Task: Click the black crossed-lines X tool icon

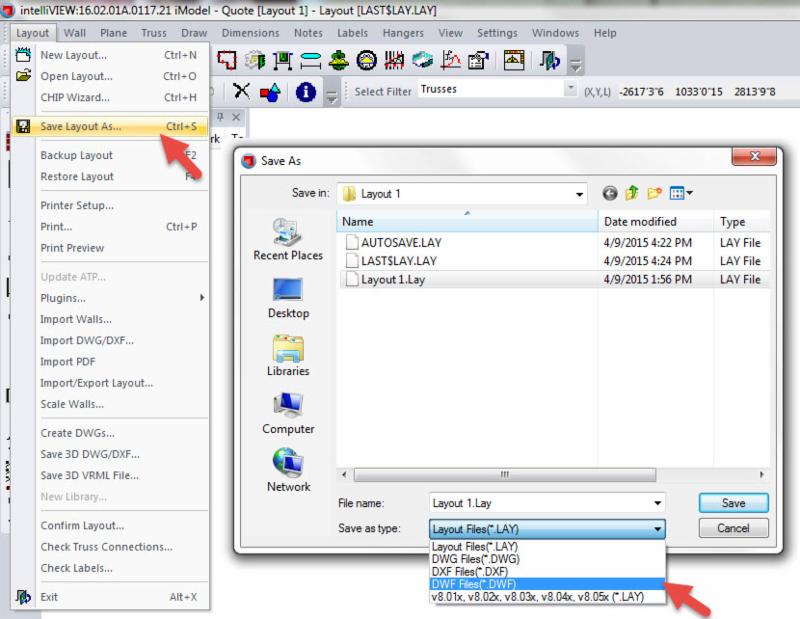Action: [x=241, y=92]
